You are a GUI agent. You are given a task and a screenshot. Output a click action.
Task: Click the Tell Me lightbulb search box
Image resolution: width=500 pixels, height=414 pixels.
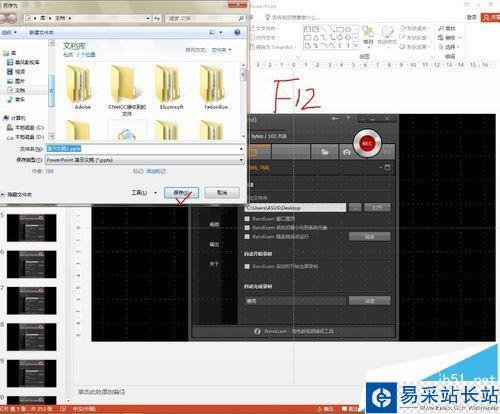(292, 17)
